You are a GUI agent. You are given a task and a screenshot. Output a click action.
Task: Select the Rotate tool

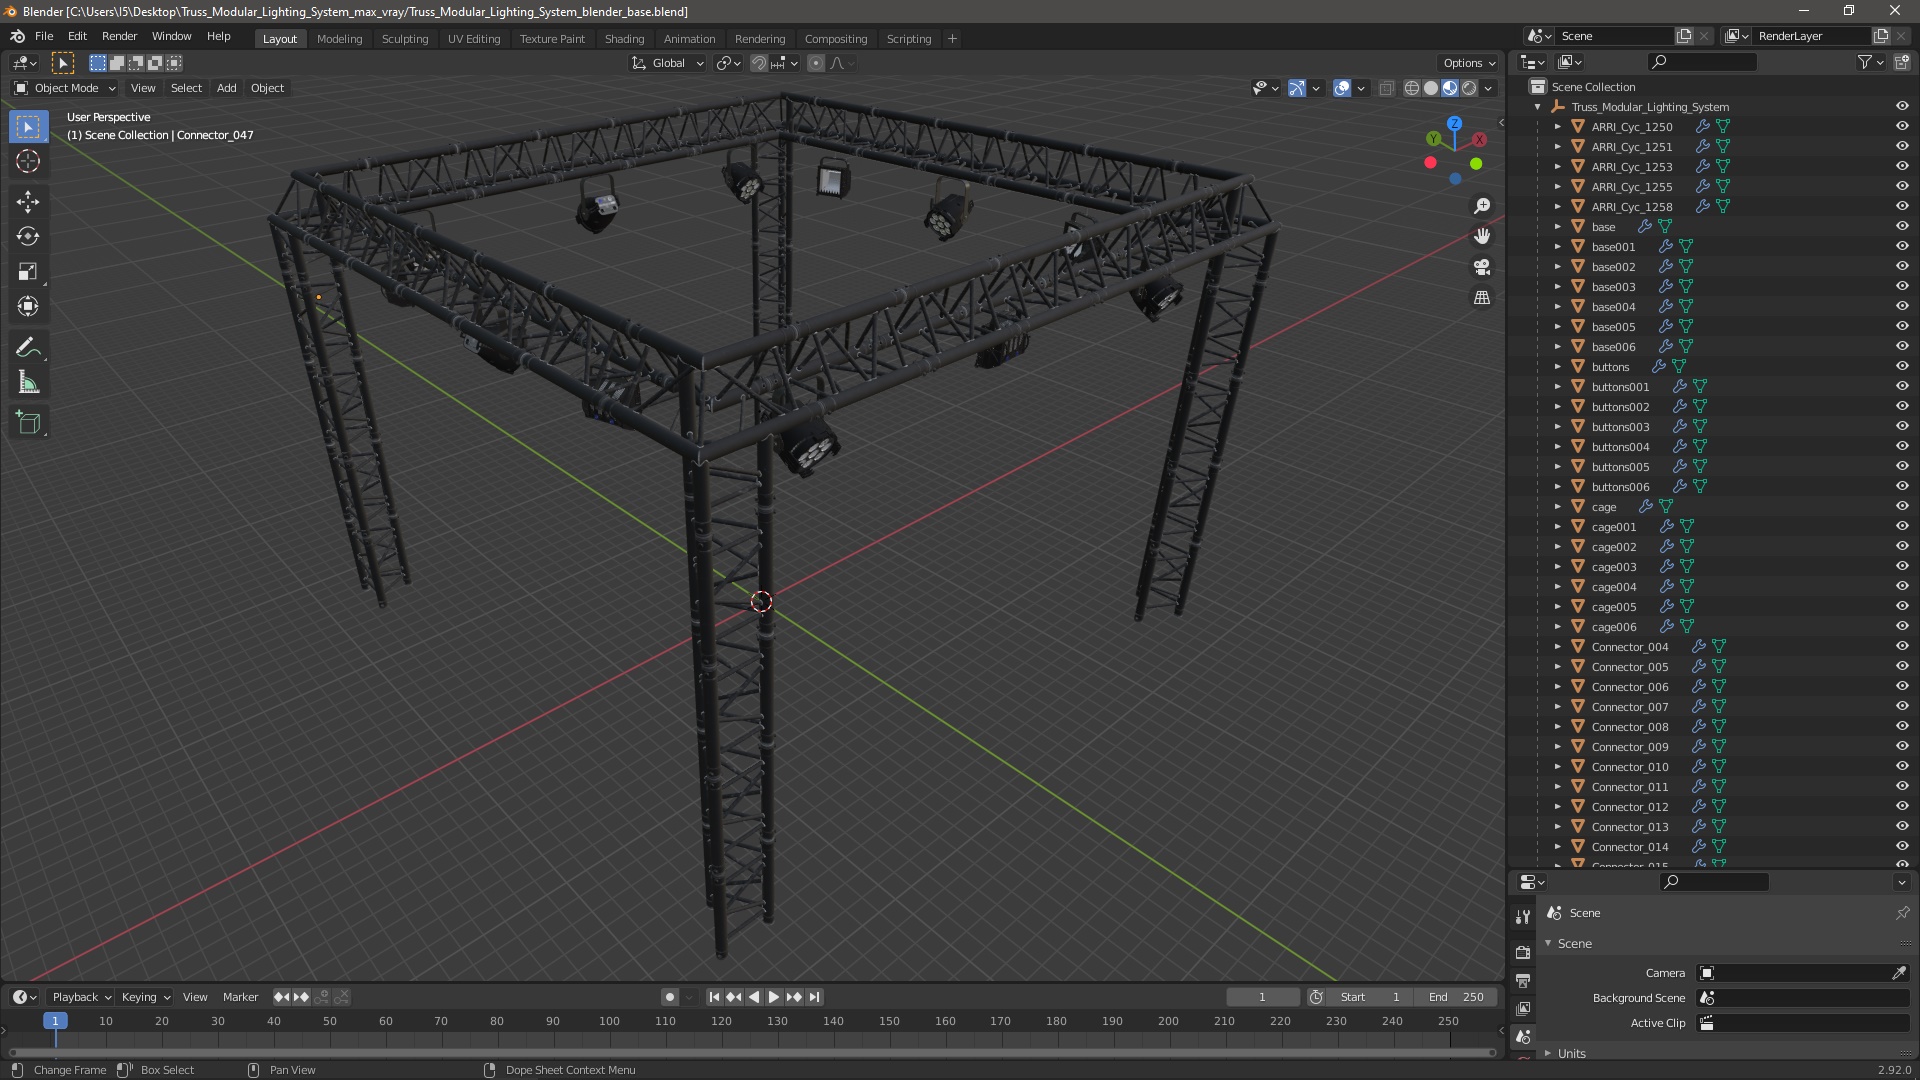[x=28, y=236]
